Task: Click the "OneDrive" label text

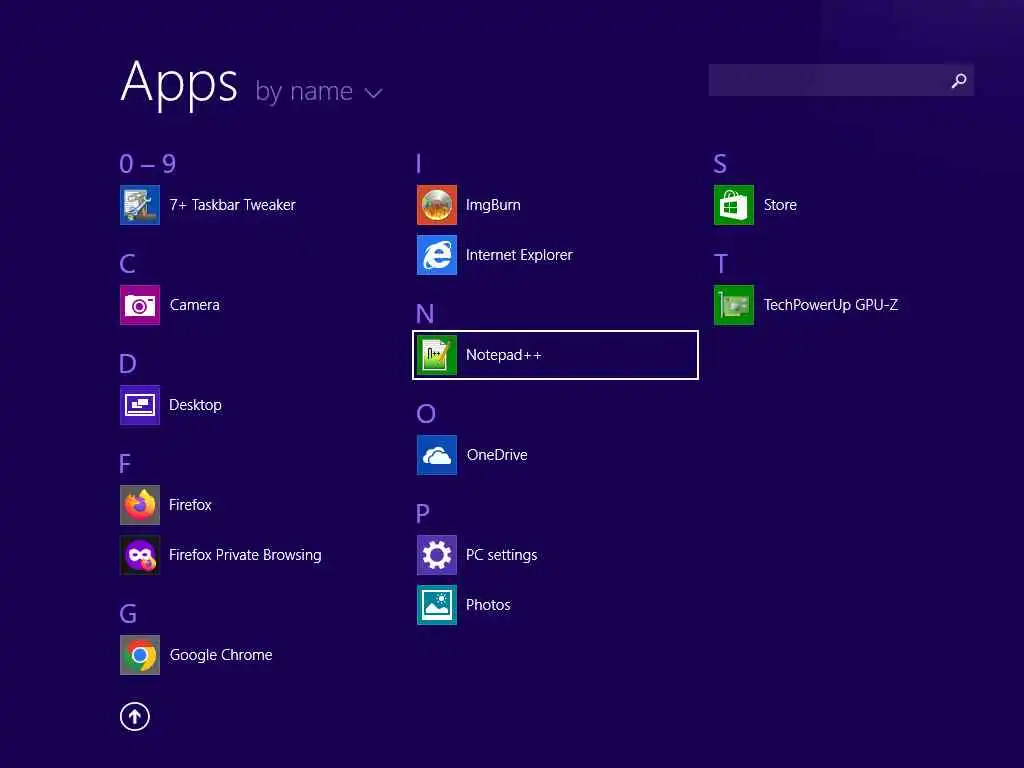Action: click(x=497, y=455)
